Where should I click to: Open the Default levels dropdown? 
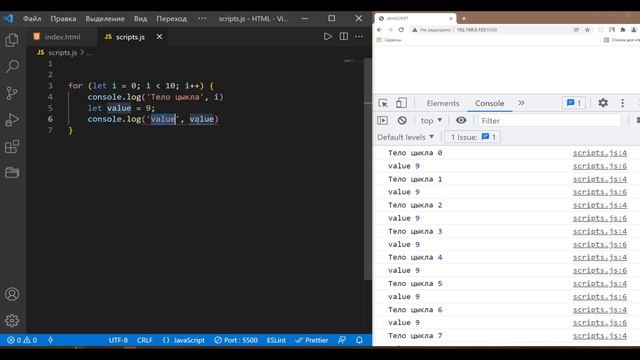pyautogui.click(x=406, y=137)
